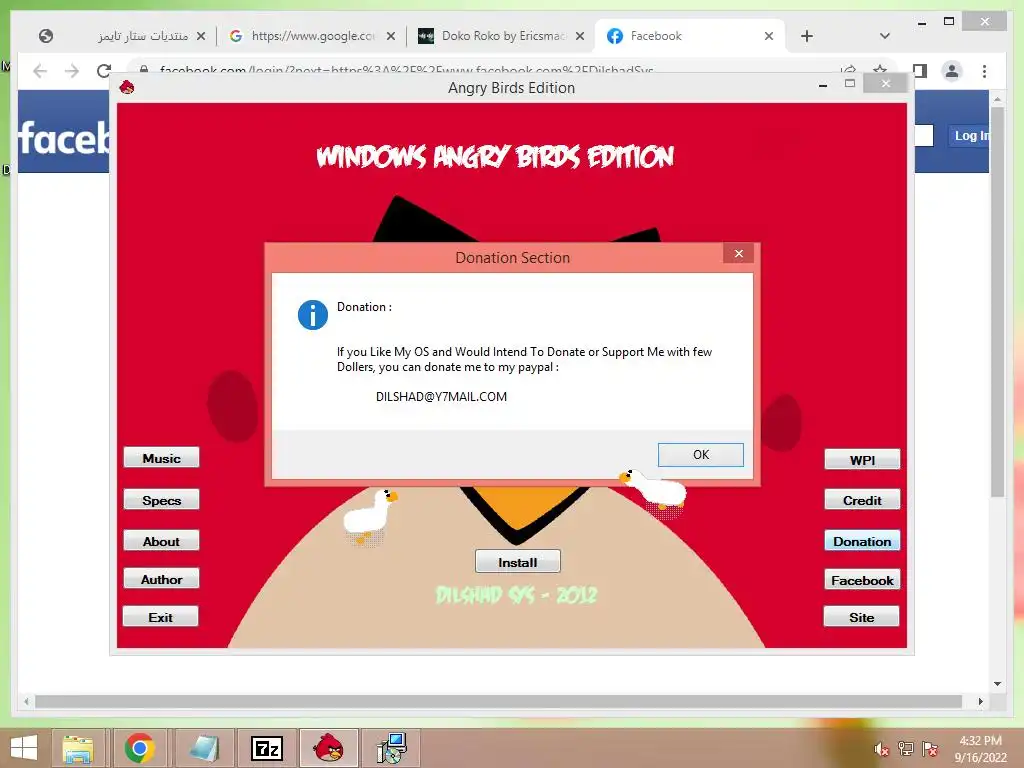The height and width of the screenshot is (768, 1024).
Task: Click the Install button
Action: 518,562
